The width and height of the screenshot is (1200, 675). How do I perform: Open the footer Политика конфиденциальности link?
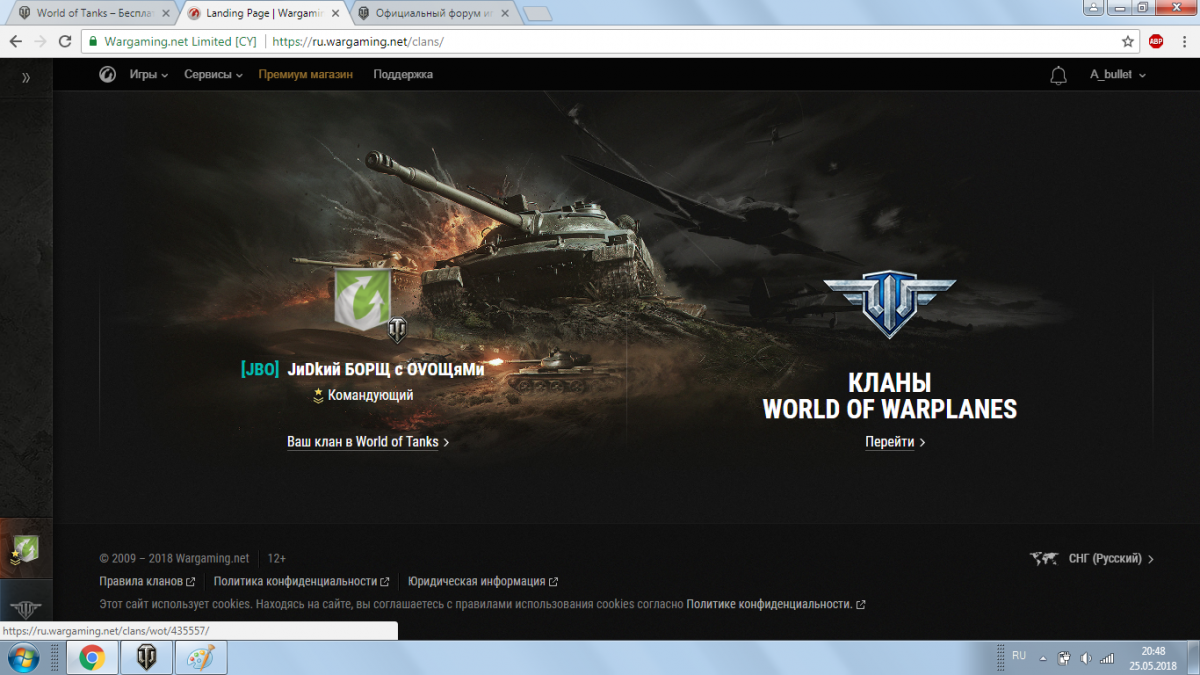[x=302, y=581]
